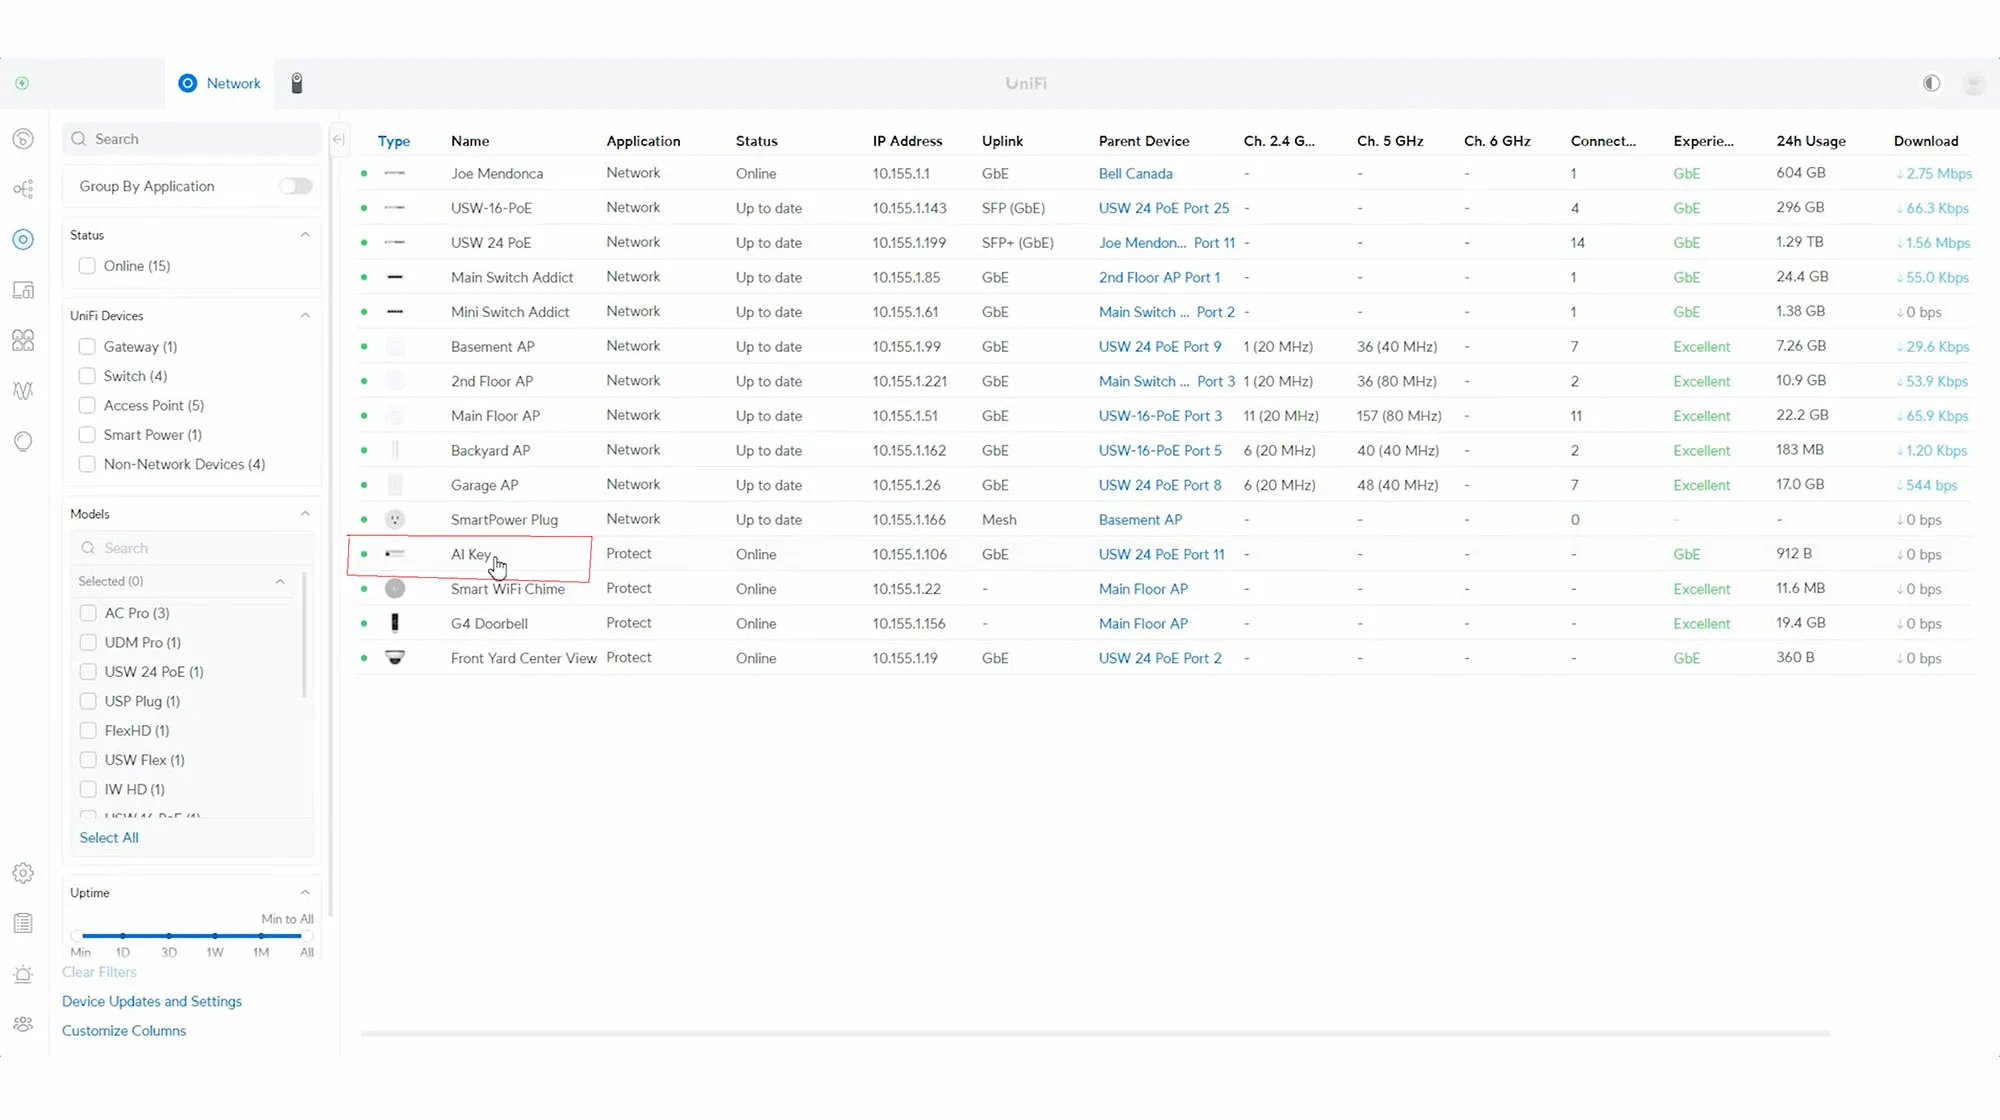Screen dimensions: 2000x1120
Task: Switch to the Network application tab
Action: 219,83
